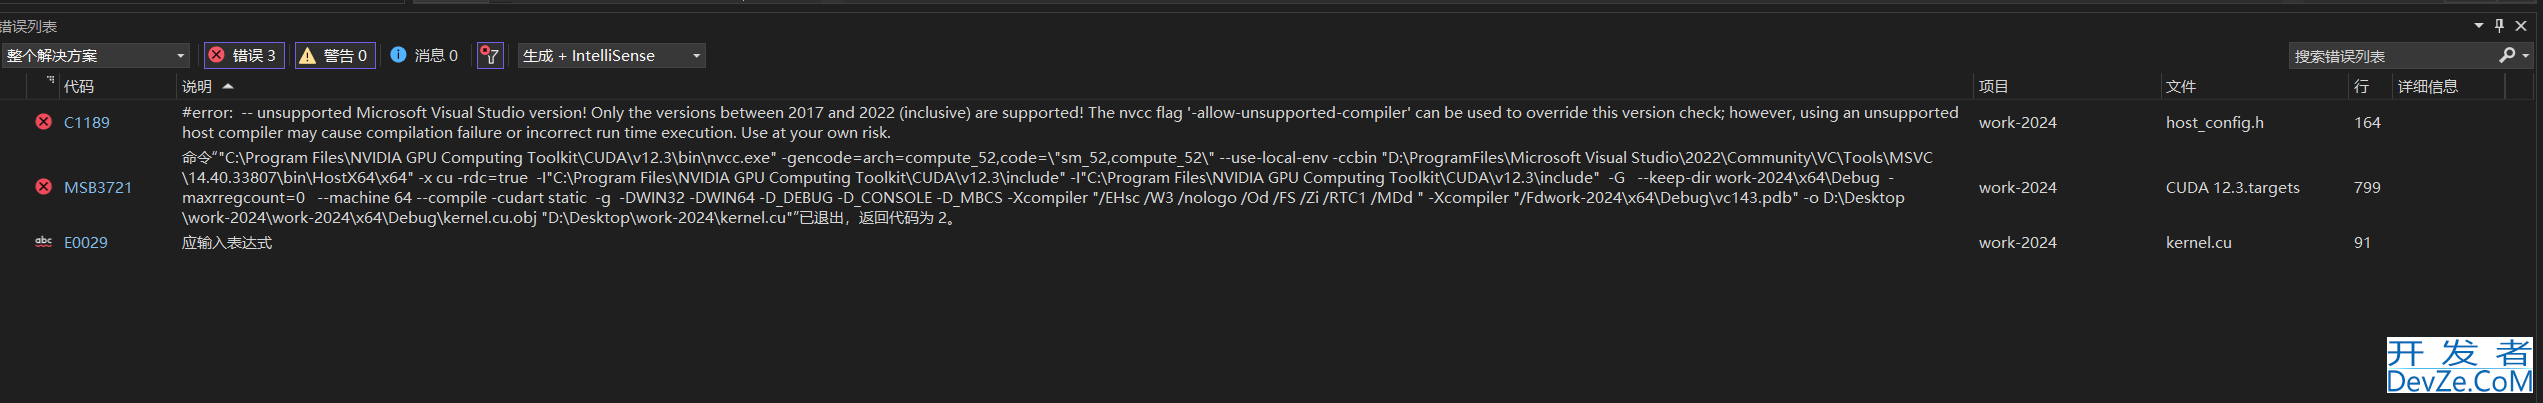
Task: Open error code MSB3721 link
Action: (98, 188)
